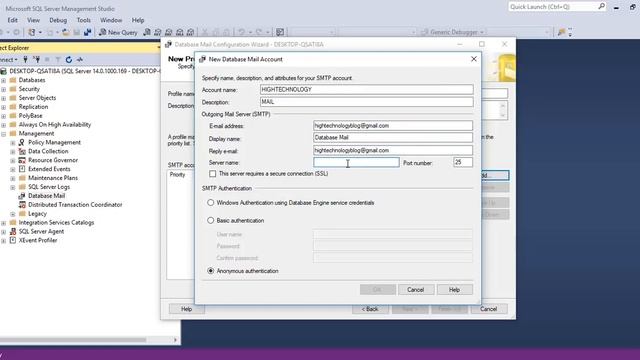Click the Analysis Services MDX Query icon

point(158,32)
